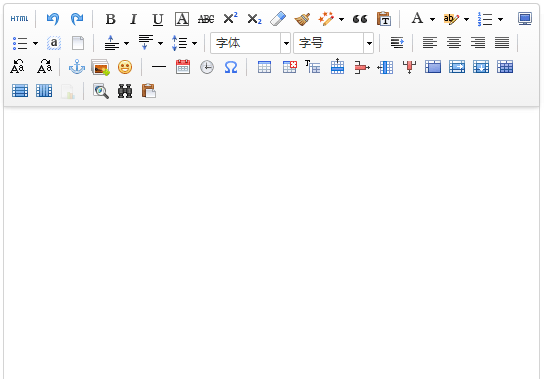Toggle underline formatting
Screen dimensions: 545x379
158,19
